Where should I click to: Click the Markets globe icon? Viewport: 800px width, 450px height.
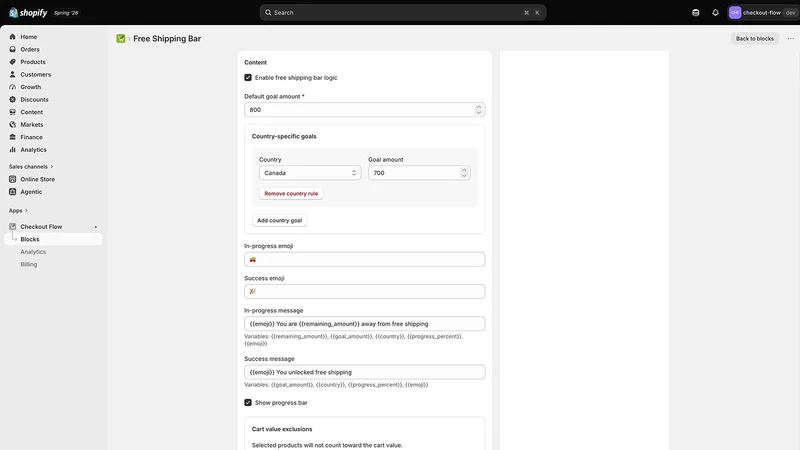[x=12, y=124]
